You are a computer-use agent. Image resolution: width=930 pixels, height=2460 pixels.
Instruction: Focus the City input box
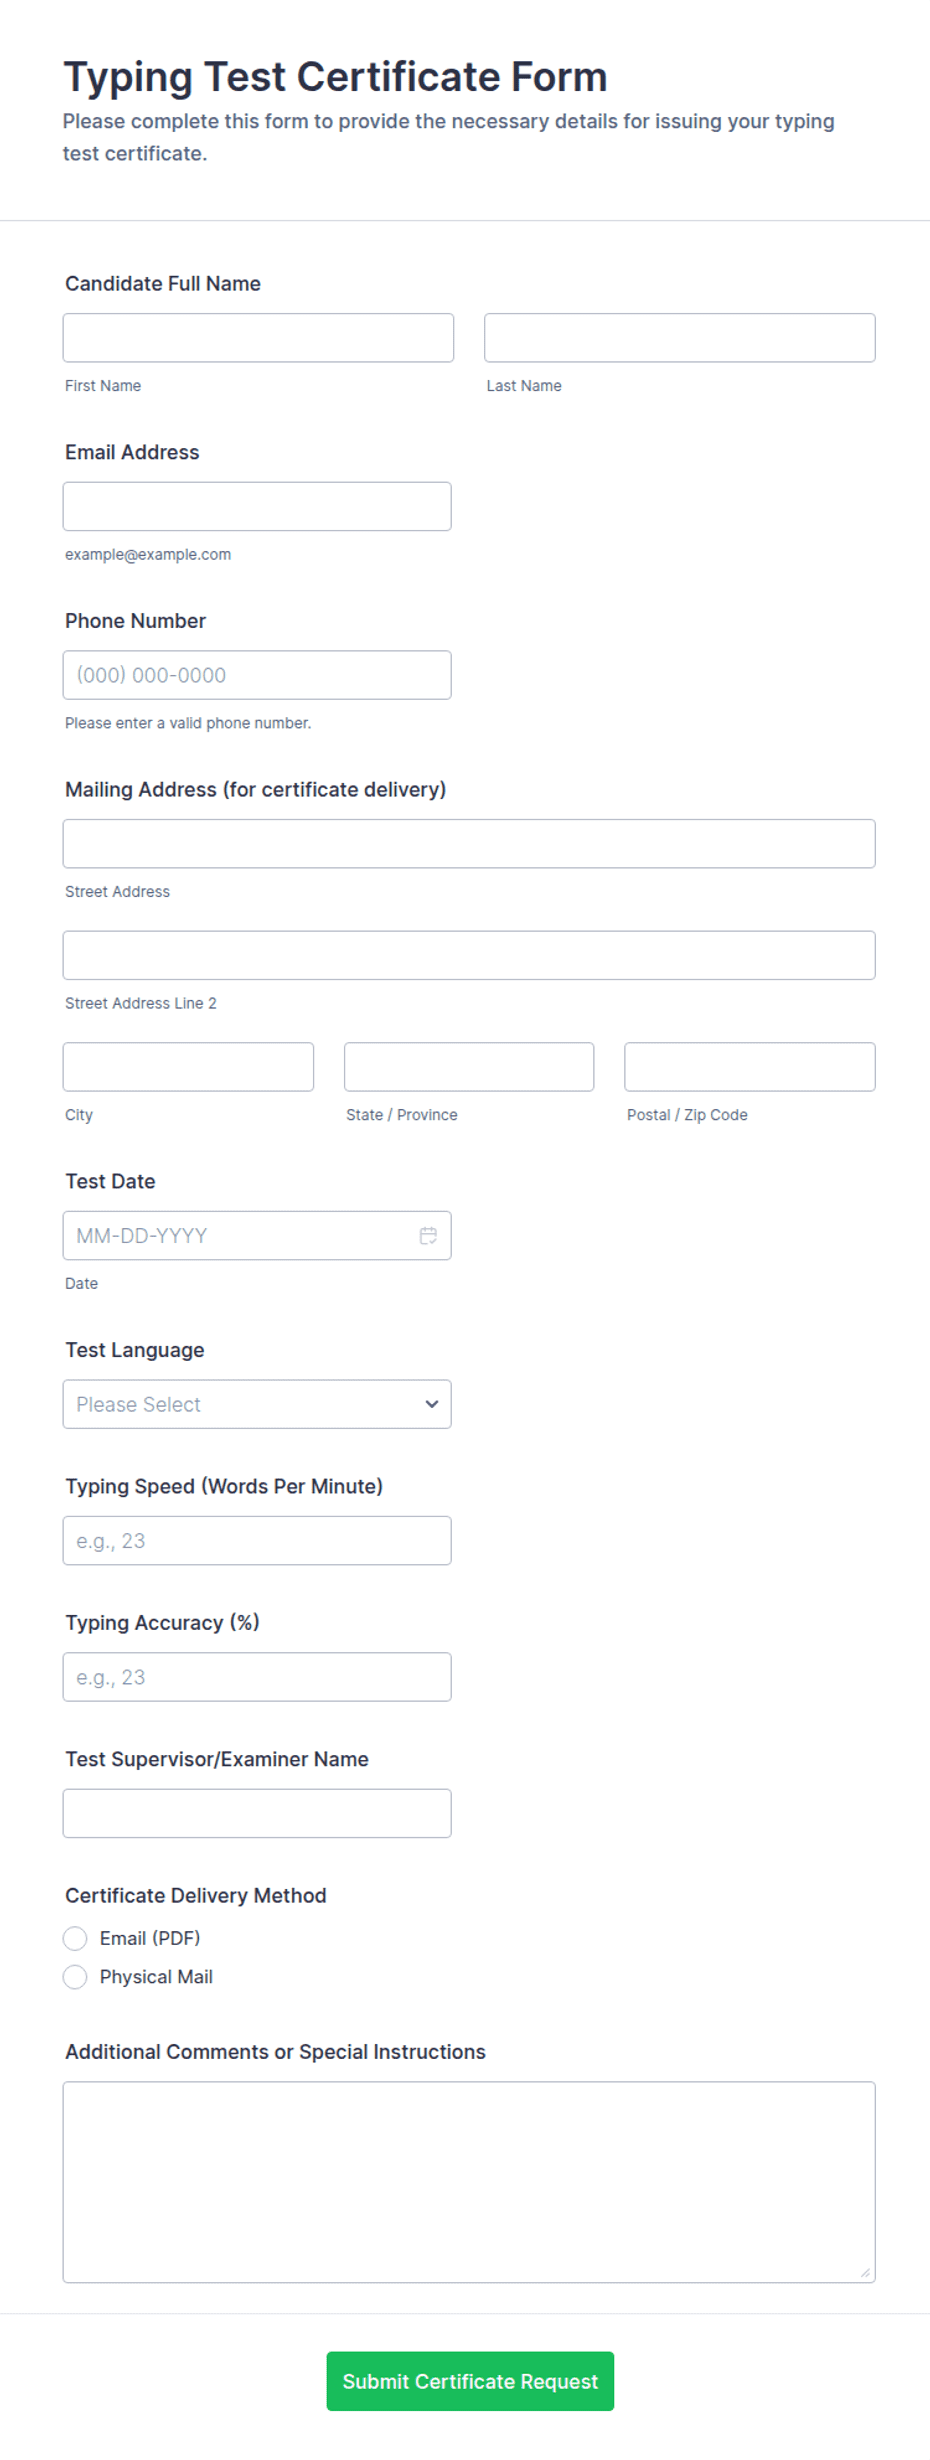[x=188, y=1066]
